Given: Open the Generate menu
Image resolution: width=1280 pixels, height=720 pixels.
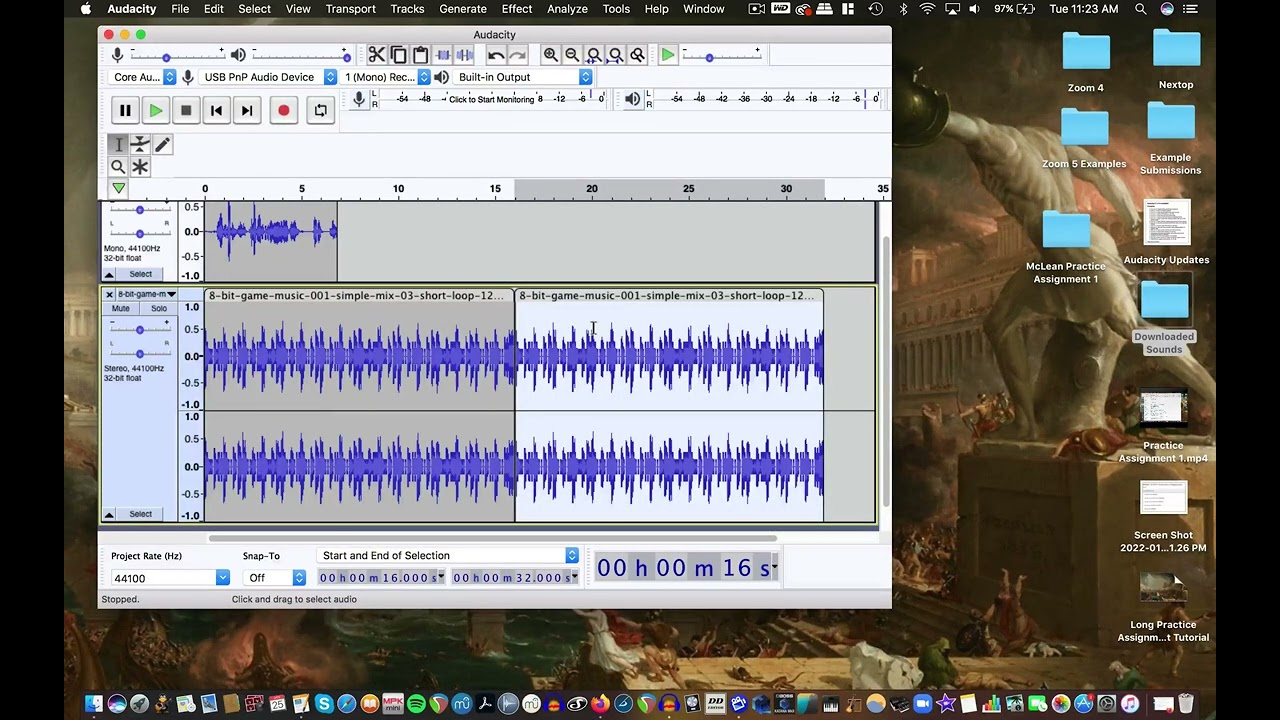Looking at the screenshot, I should click(463, 9).
